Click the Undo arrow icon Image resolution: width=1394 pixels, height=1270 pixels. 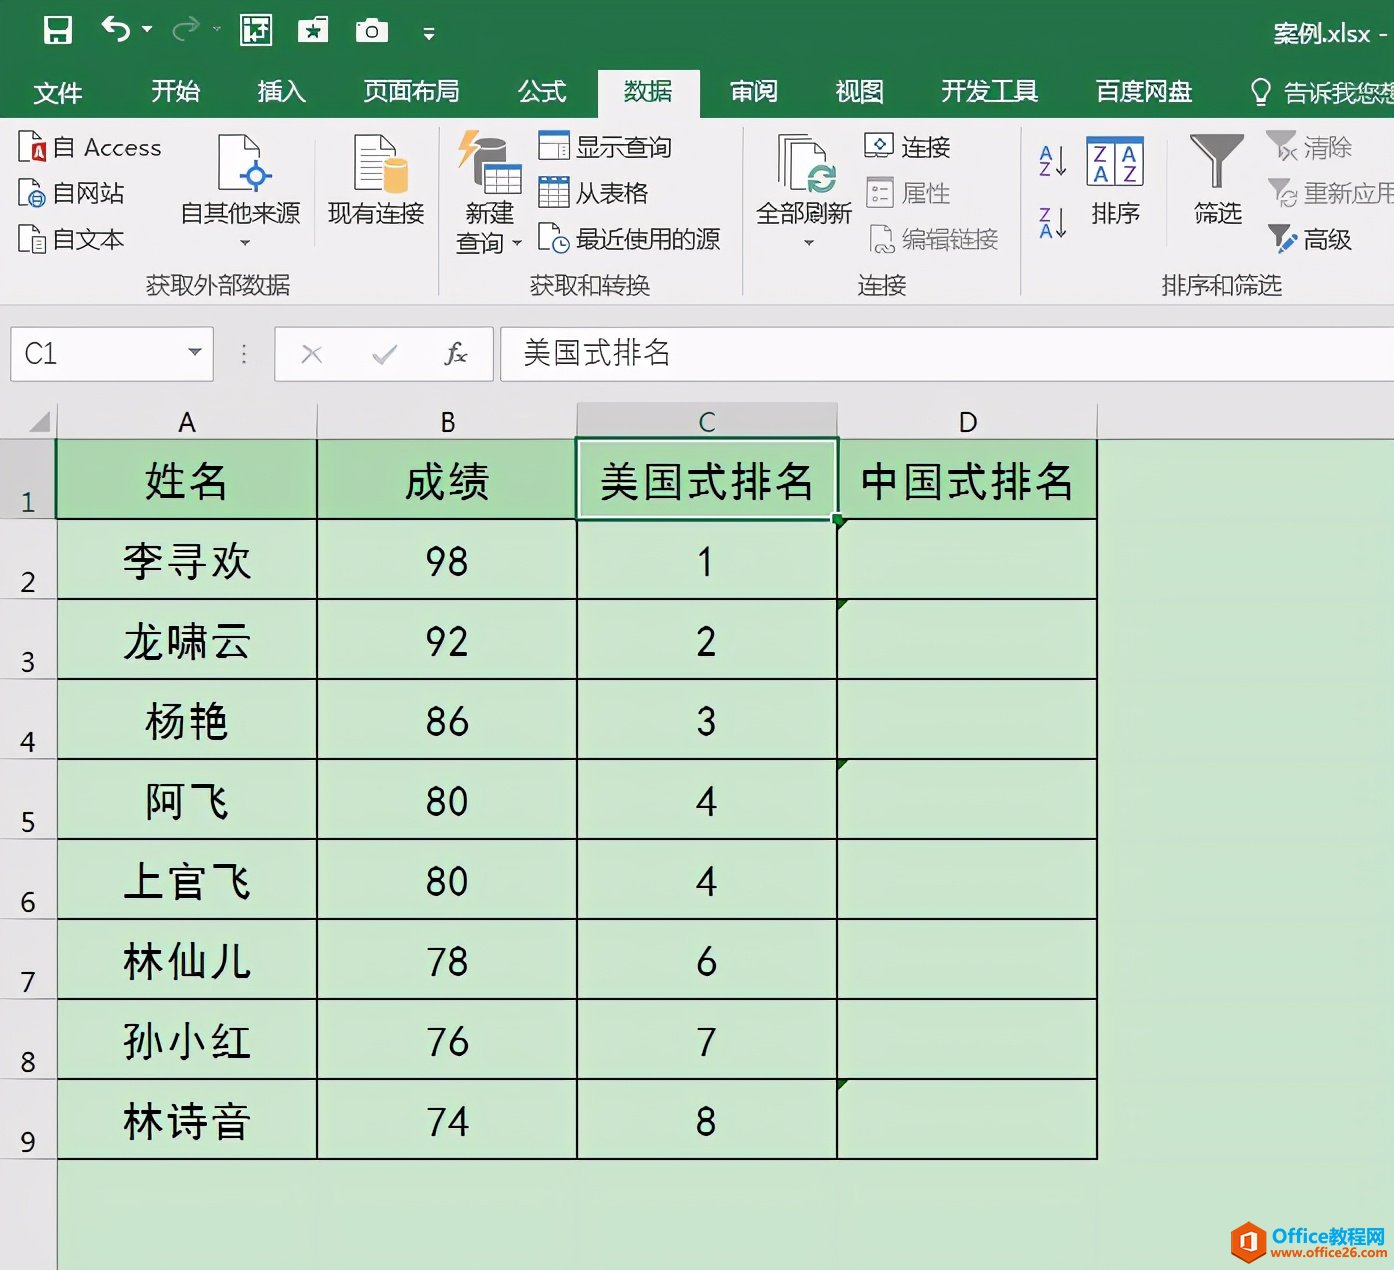click(116, 30)
